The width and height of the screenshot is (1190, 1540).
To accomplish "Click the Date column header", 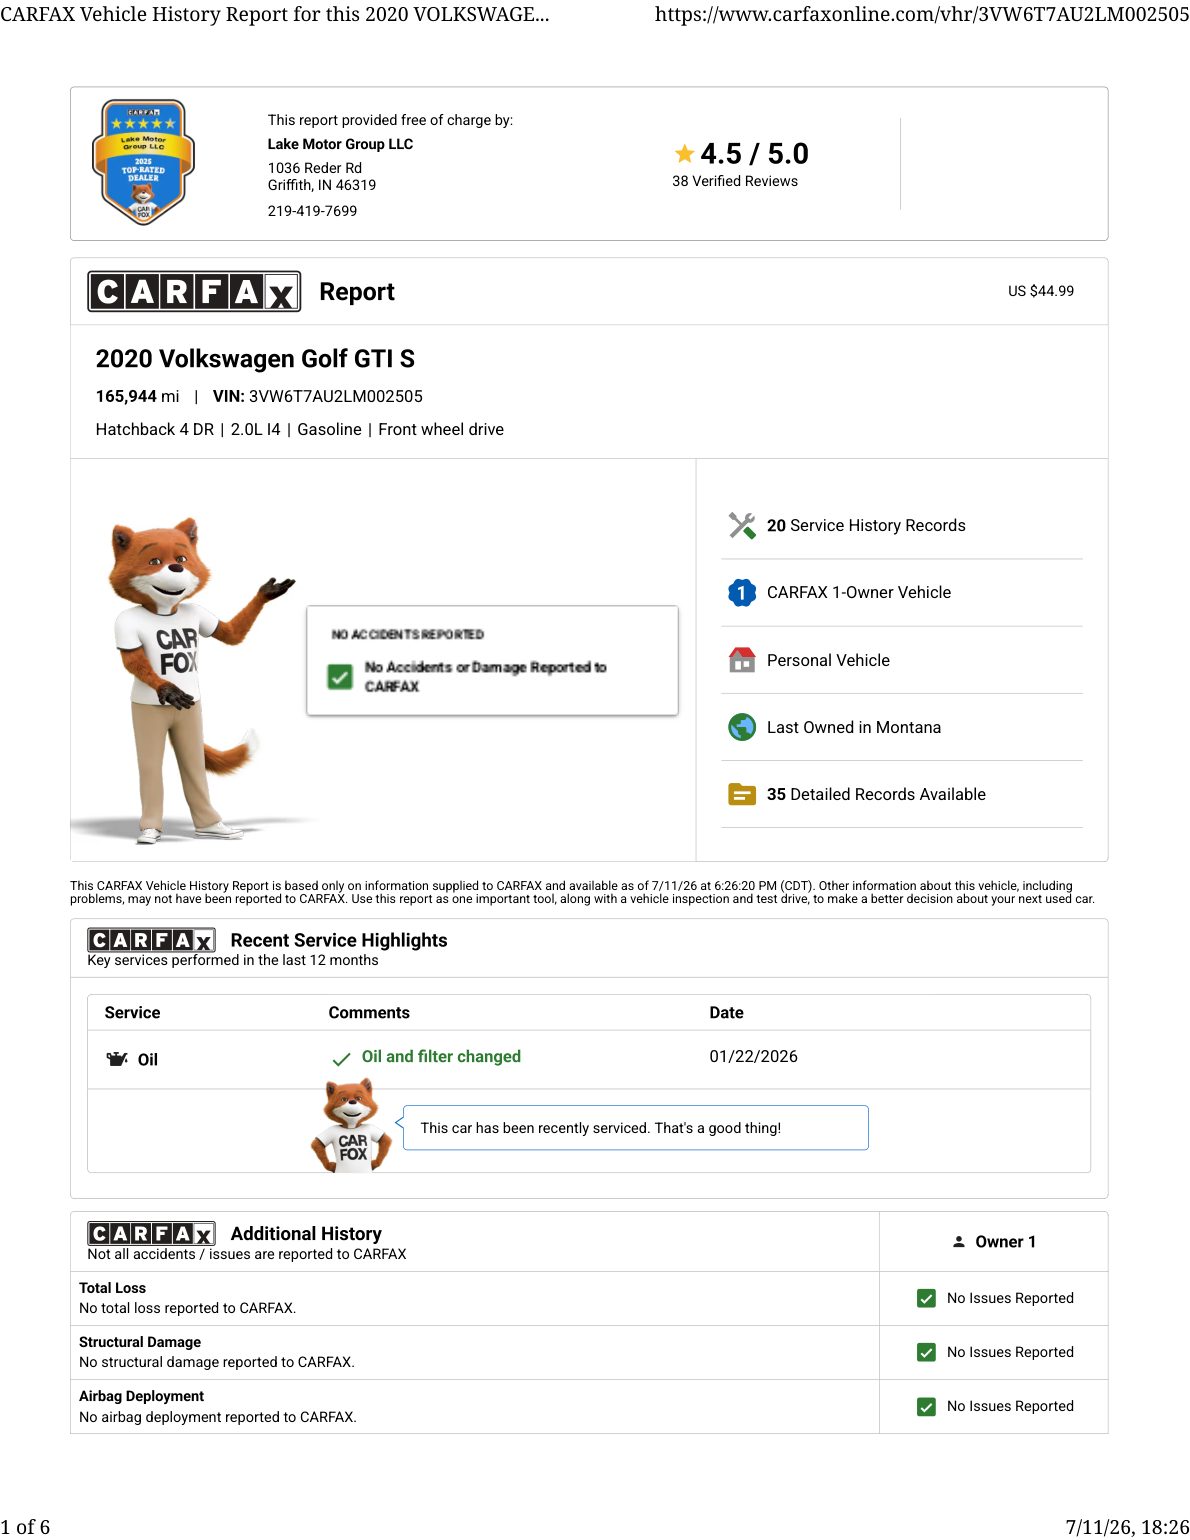I will (726, 1012).
